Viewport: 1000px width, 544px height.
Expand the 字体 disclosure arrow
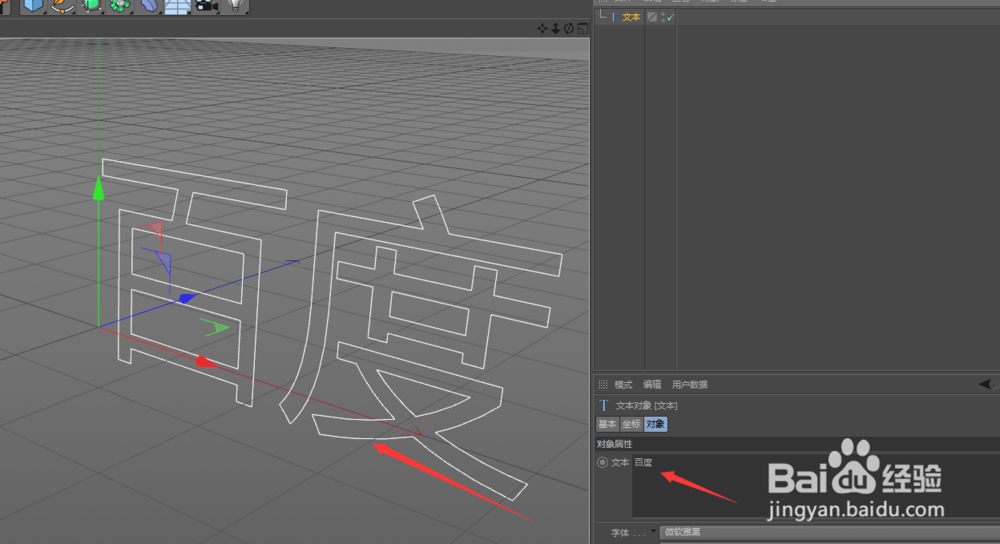point(653,531)
